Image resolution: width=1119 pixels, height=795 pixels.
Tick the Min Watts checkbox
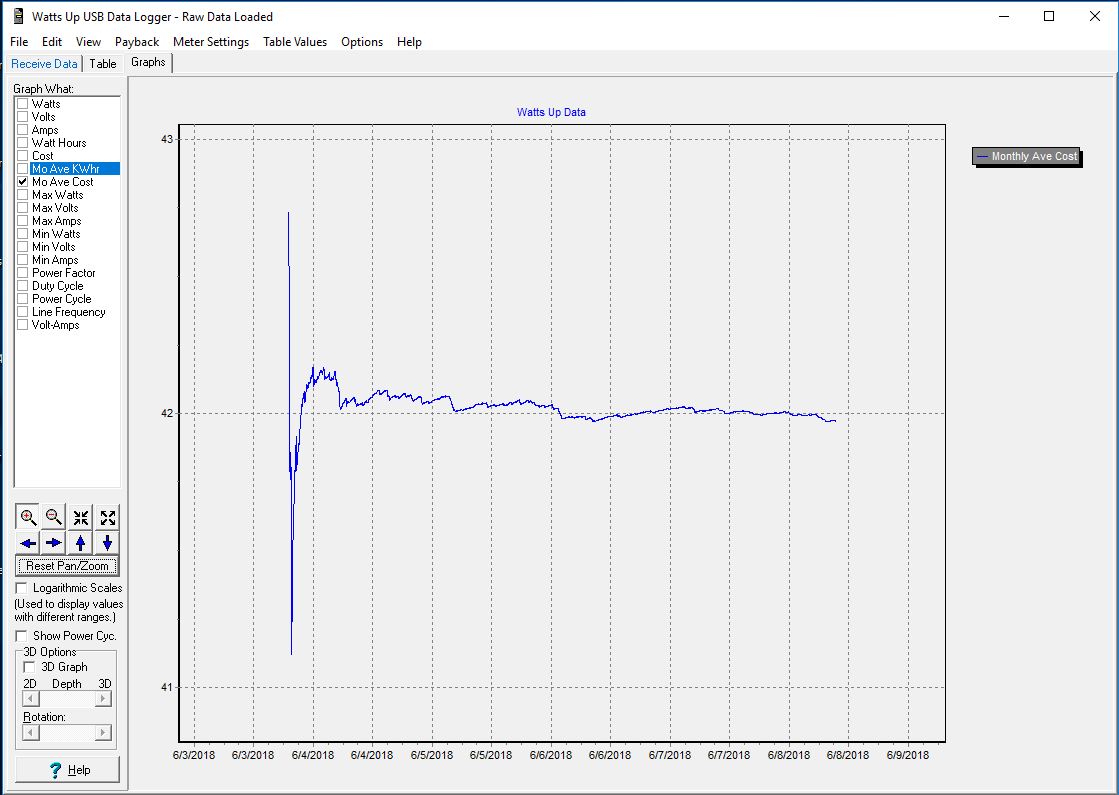23,234
